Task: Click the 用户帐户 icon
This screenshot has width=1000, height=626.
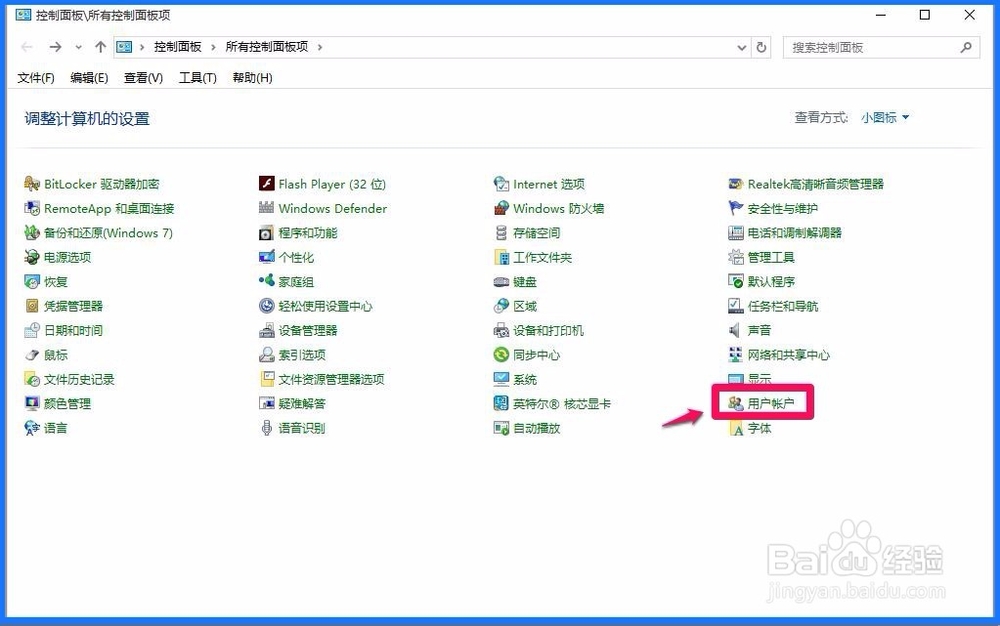Action: pos(736,404)
